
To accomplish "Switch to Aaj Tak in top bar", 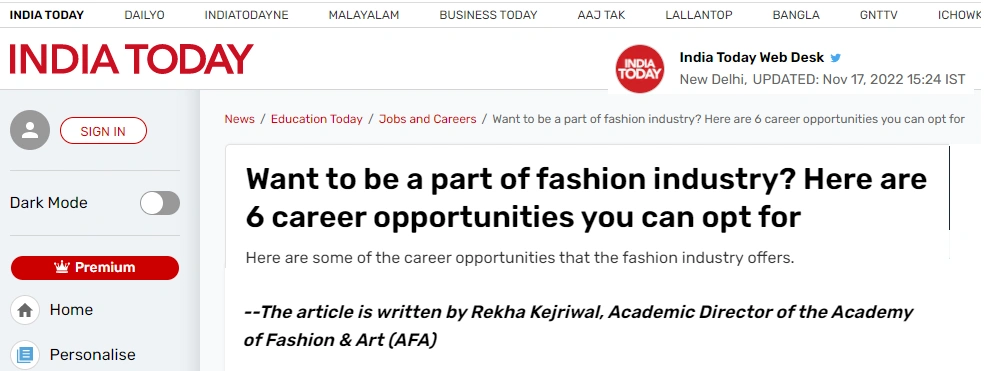I will point(601,15).
